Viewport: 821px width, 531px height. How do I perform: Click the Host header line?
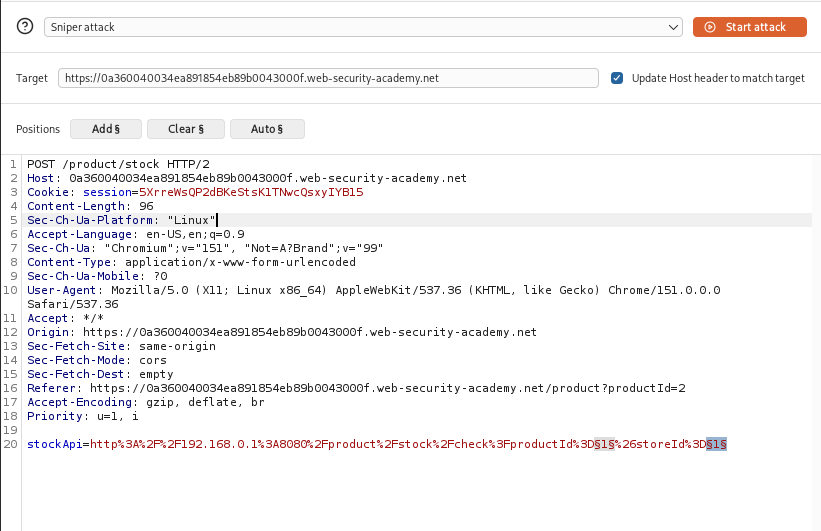pos(247,178)
